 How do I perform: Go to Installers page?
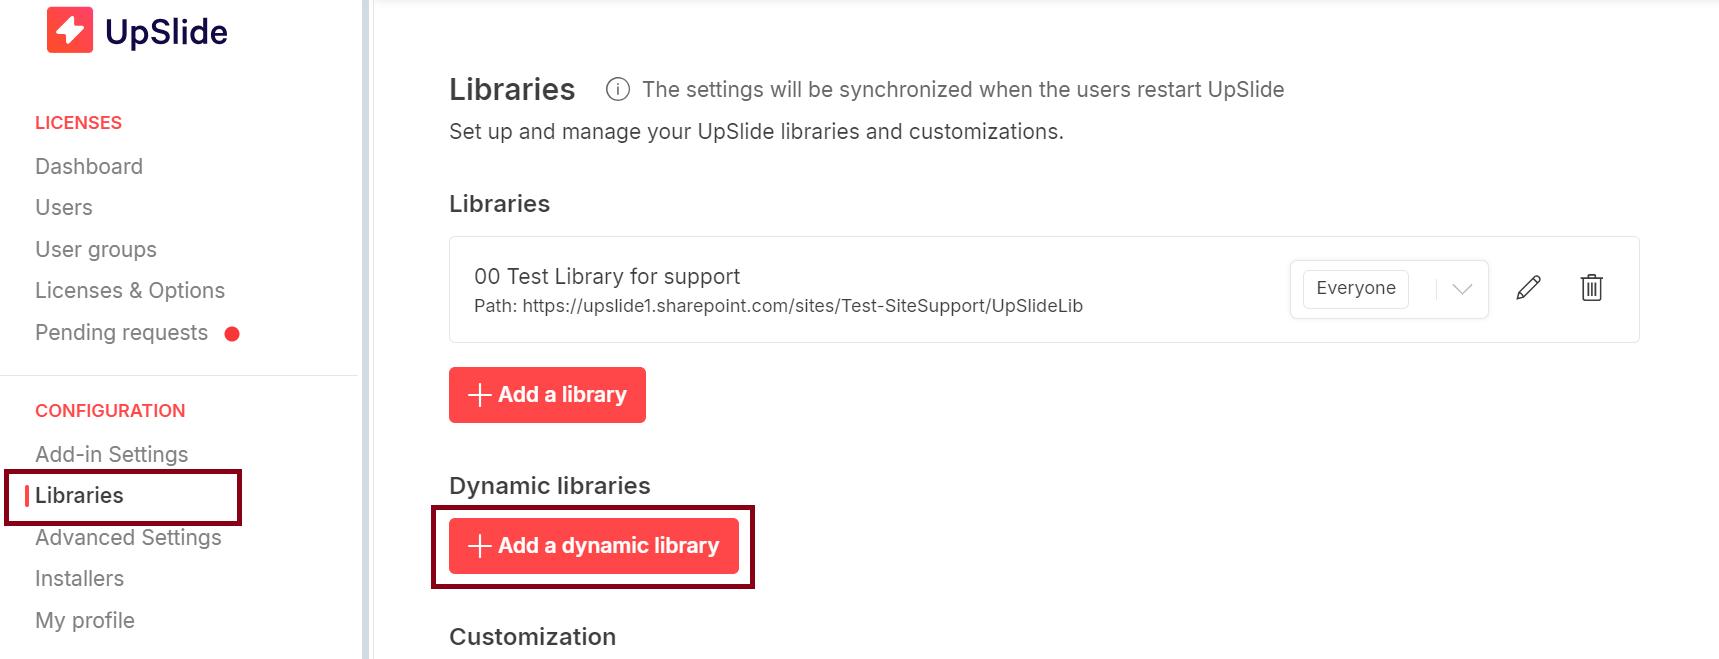80,578
